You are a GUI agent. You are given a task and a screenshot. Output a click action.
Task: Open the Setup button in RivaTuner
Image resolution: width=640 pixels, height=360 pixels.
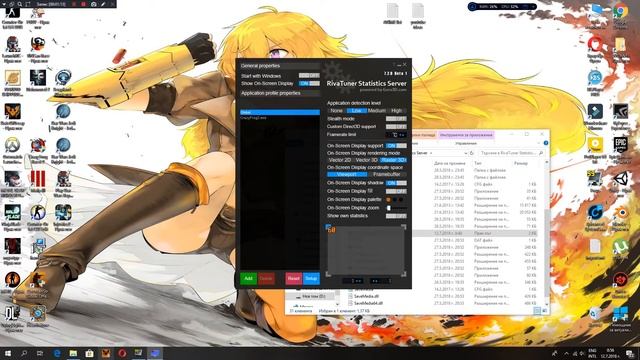311,278
